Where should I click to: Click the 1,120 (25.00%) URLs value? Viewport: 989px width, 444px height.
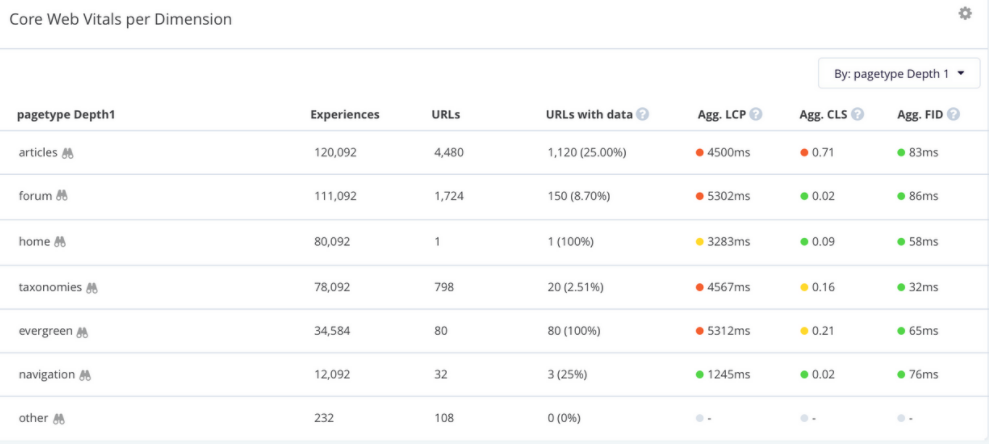pos(586,153)
